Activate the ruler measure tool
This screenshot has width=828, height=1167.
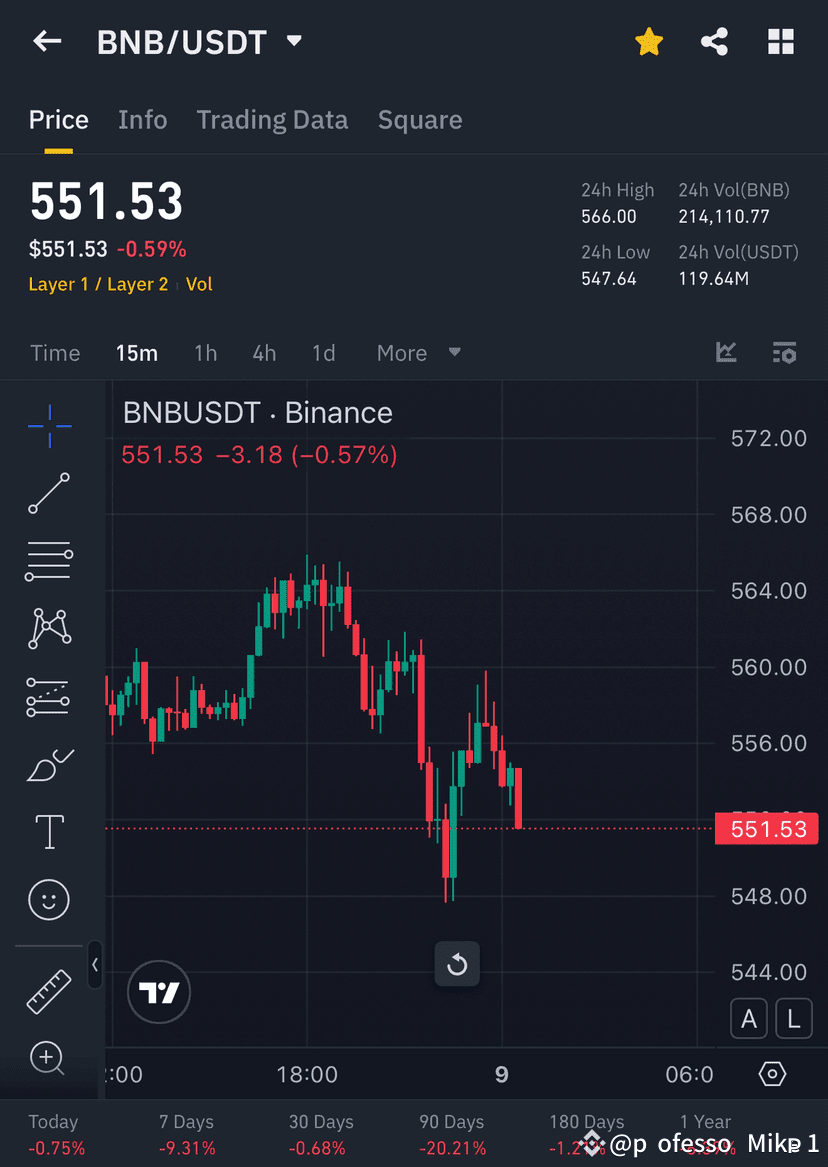pos(48,989)
